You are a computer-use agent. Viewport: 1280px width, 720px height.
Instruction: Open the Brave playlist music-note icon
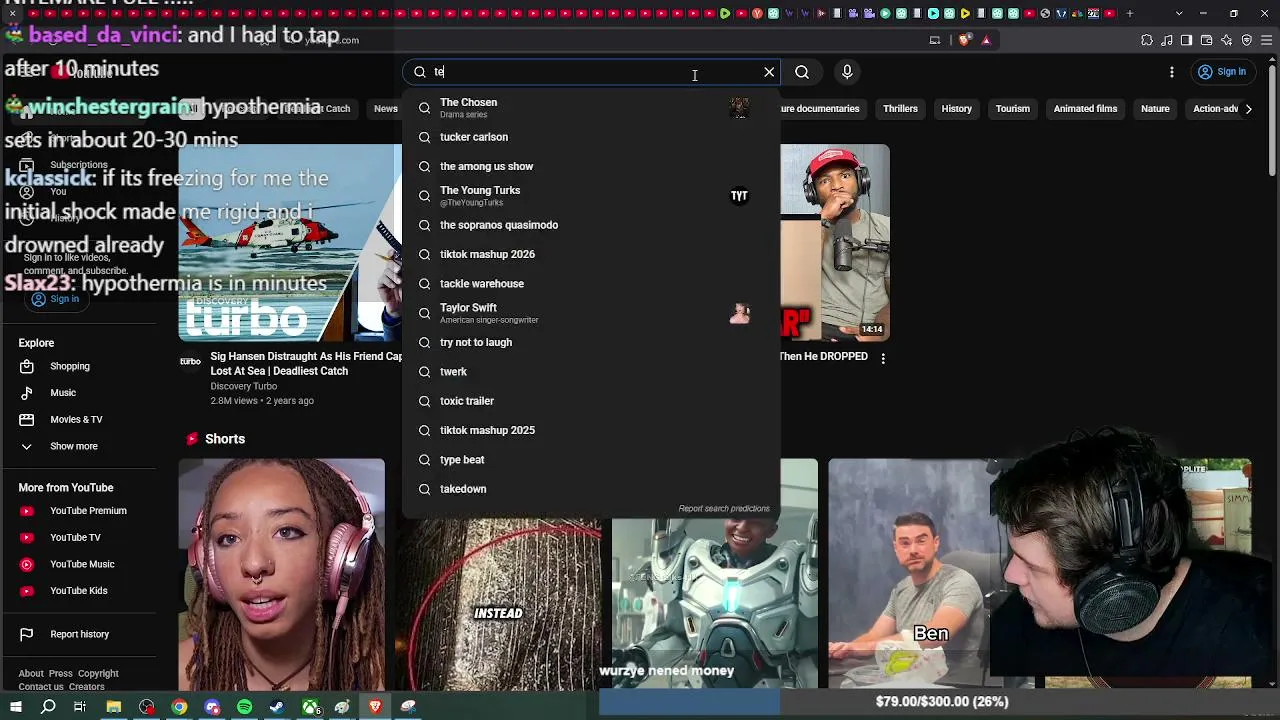coord(1166,40)
